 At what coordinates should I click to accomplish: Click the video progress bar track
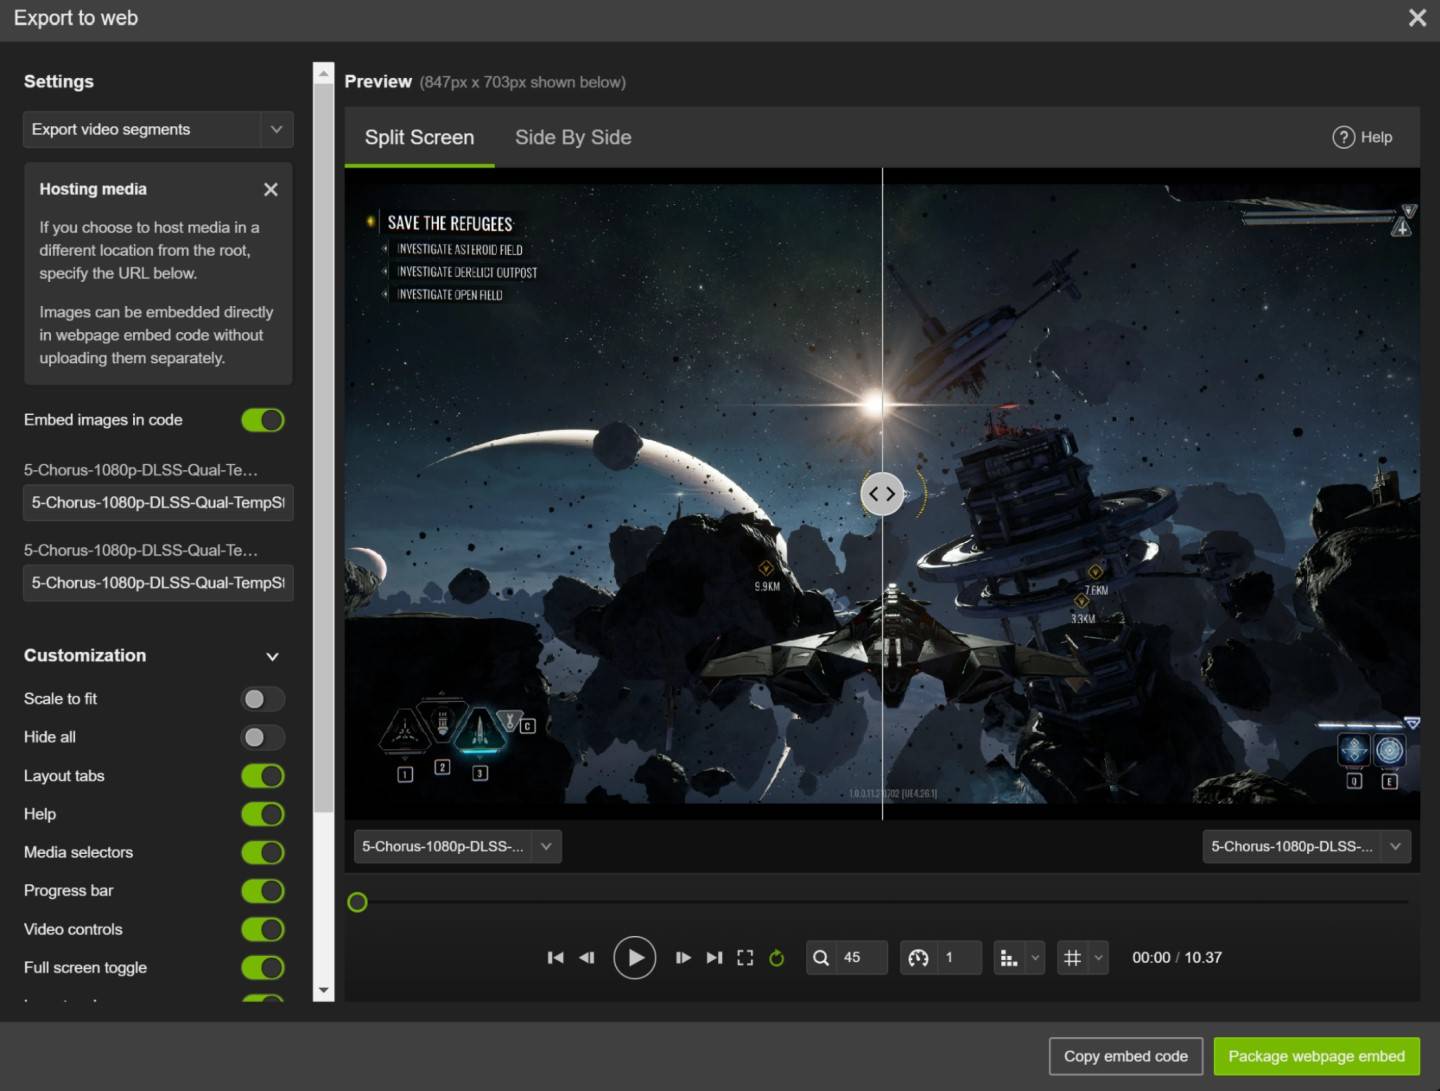[x=882, y=903]
